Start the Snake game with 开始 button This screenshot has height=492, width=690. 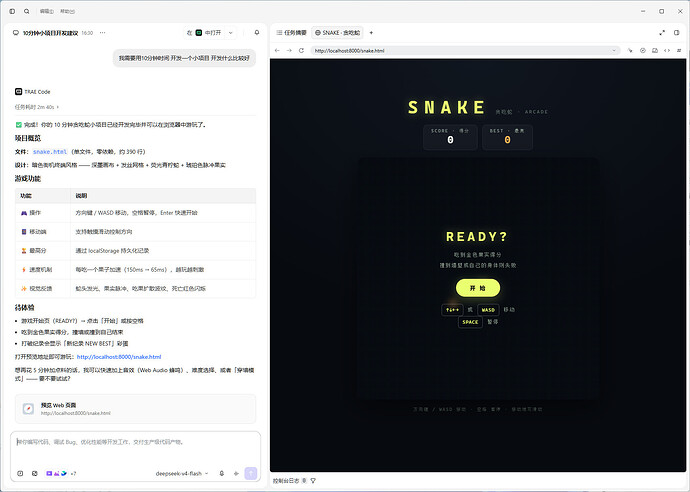[x=477, y=288]
